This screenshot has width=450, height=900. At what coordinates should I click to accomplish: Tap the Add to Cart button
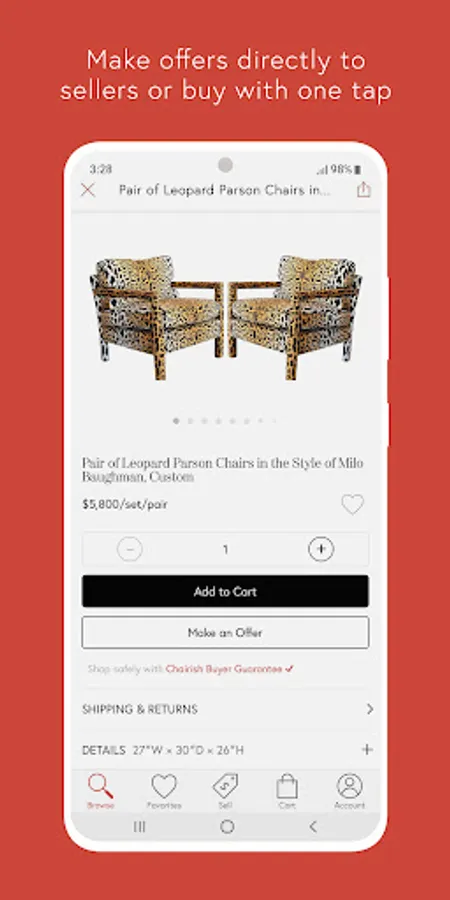click(x=225, y=591)
